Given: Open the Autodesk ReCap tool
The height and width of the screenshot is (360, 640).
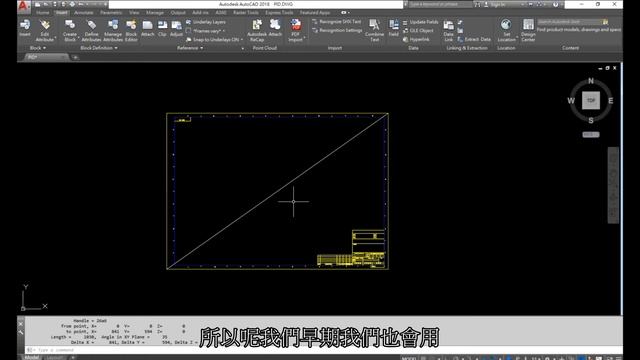Looking at the screenshot, I should 257,30.
